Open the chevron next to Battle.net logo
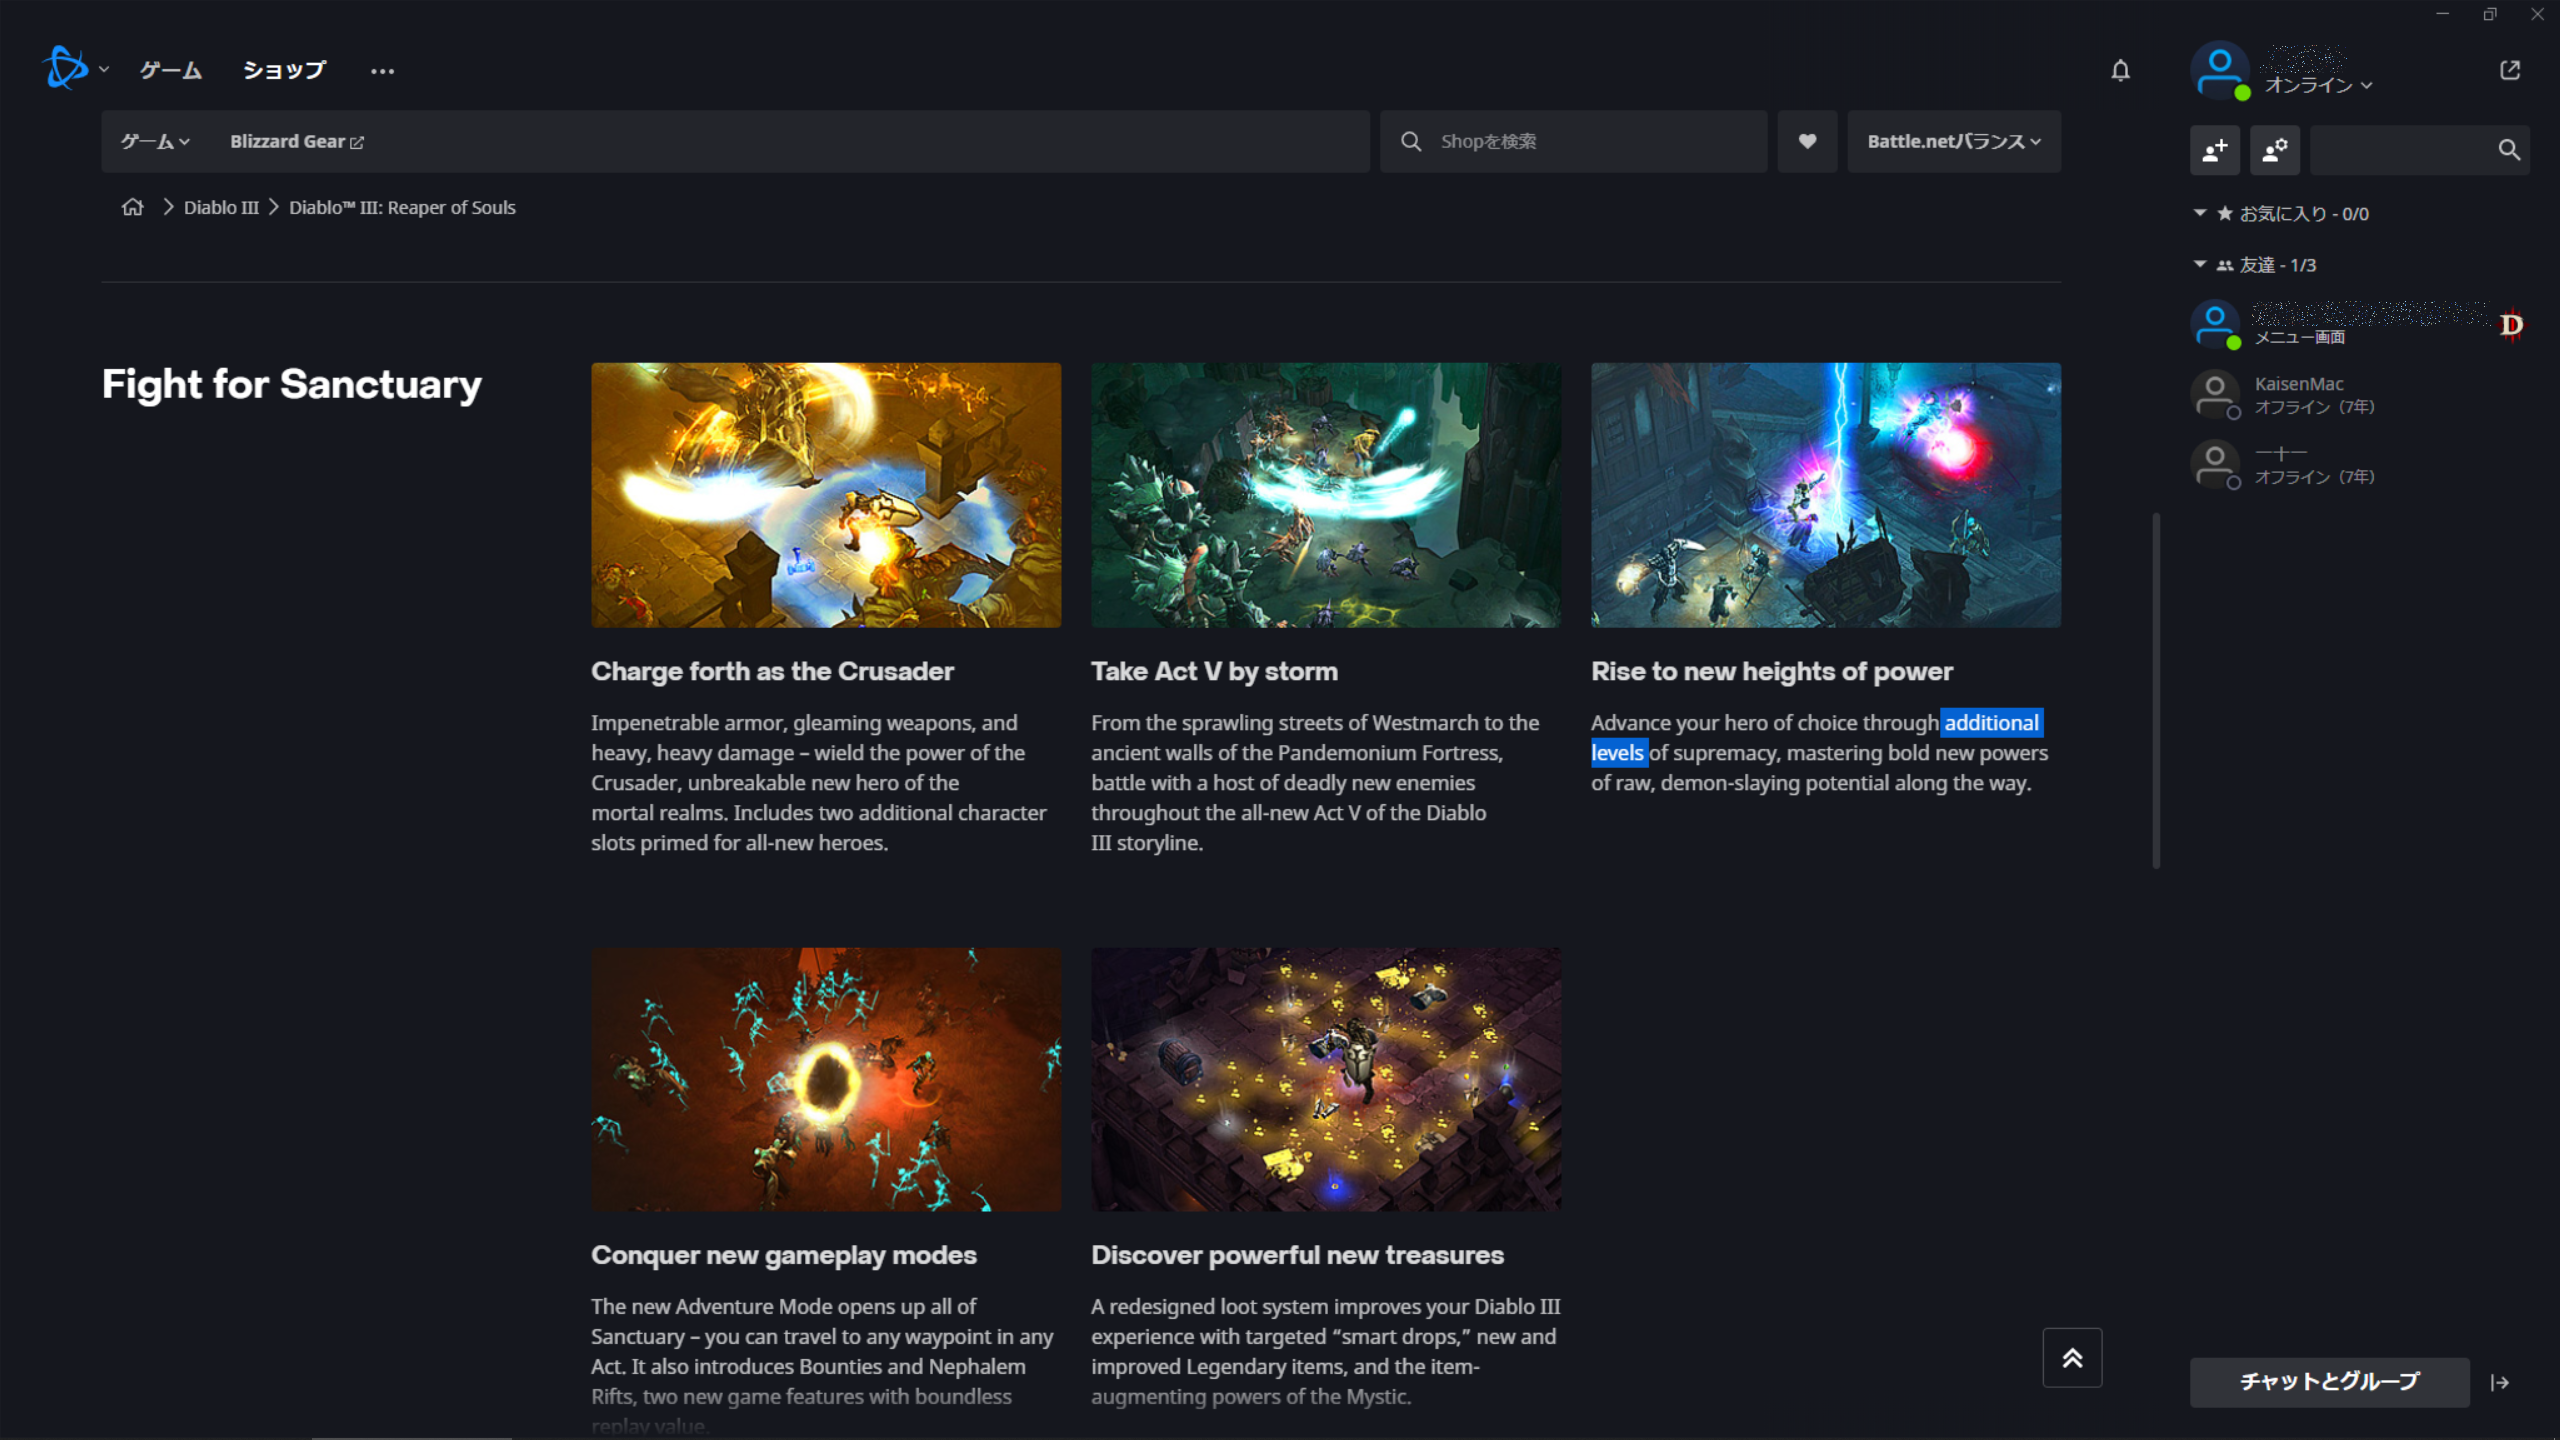This screenshot has height=1440, width=2560. click(103, 69)
